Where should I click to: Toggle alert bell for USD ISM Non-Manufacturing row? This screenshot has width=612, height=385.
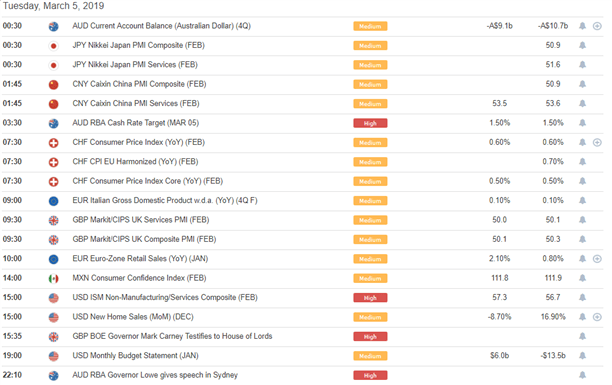582,298
